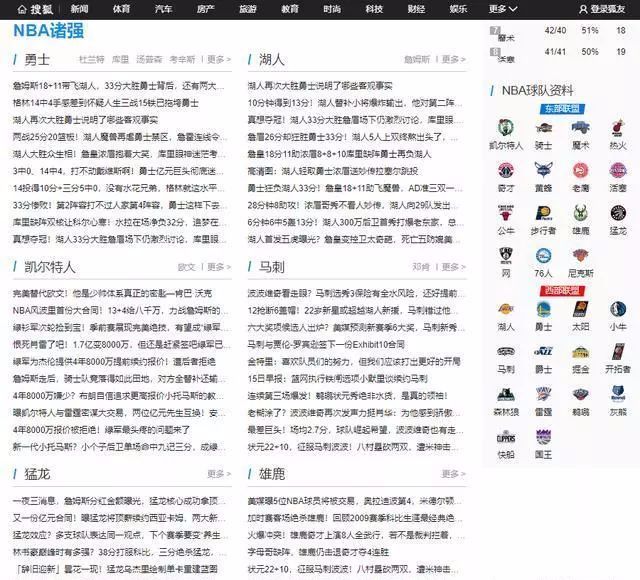Open headline 格林14中4手感差到怀疑人生
The height and width of the screenshot is (580, 640).
(x=106, y=103)
